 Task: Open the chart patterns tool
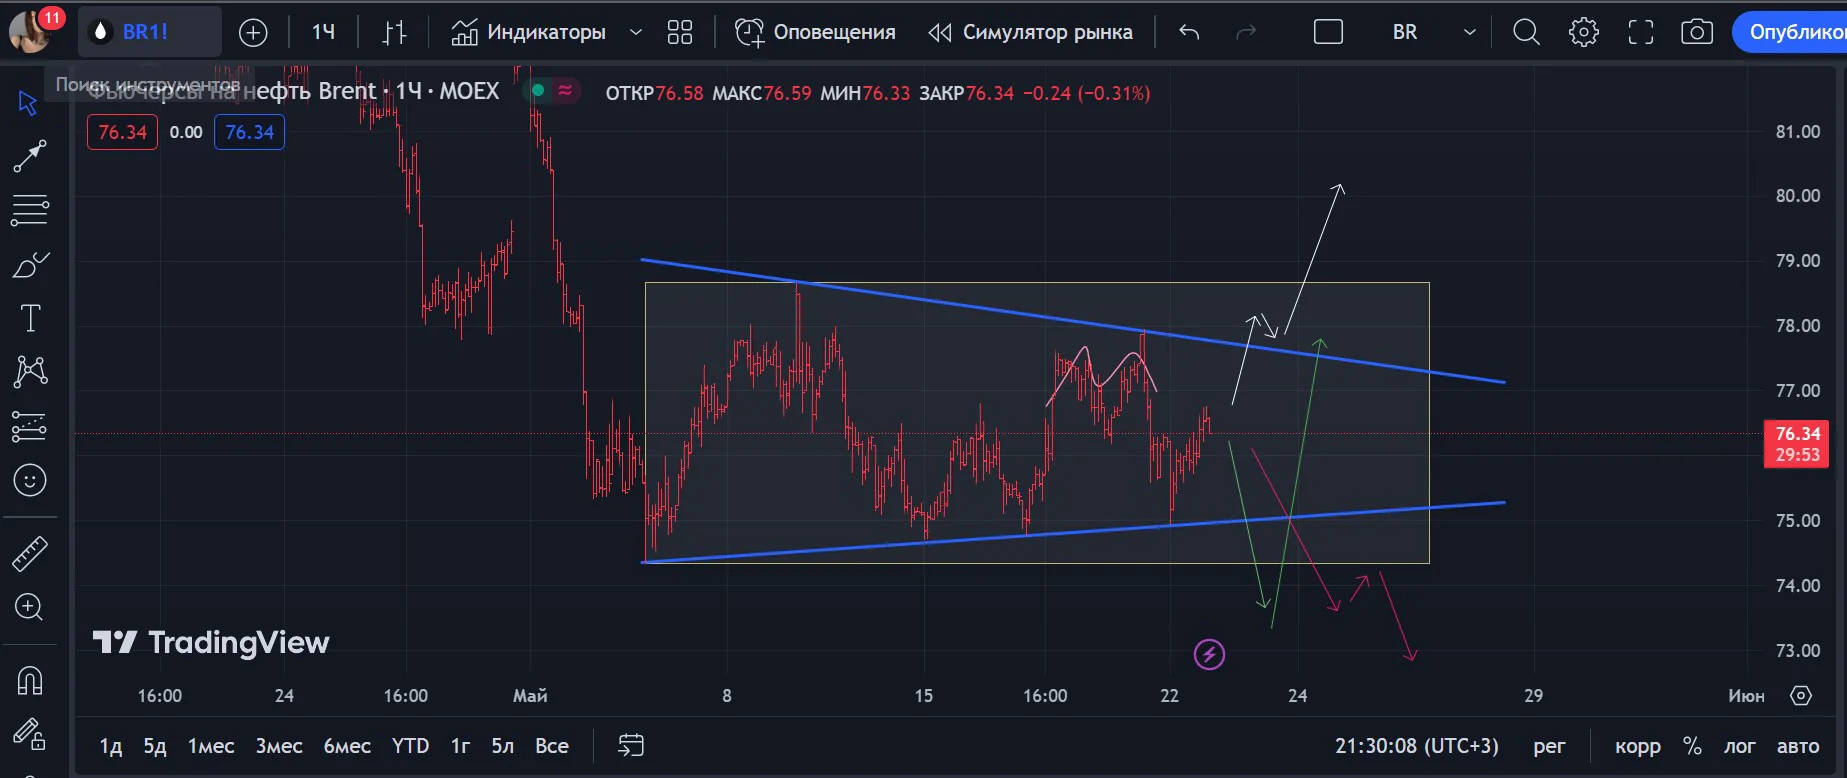(30, 372)
